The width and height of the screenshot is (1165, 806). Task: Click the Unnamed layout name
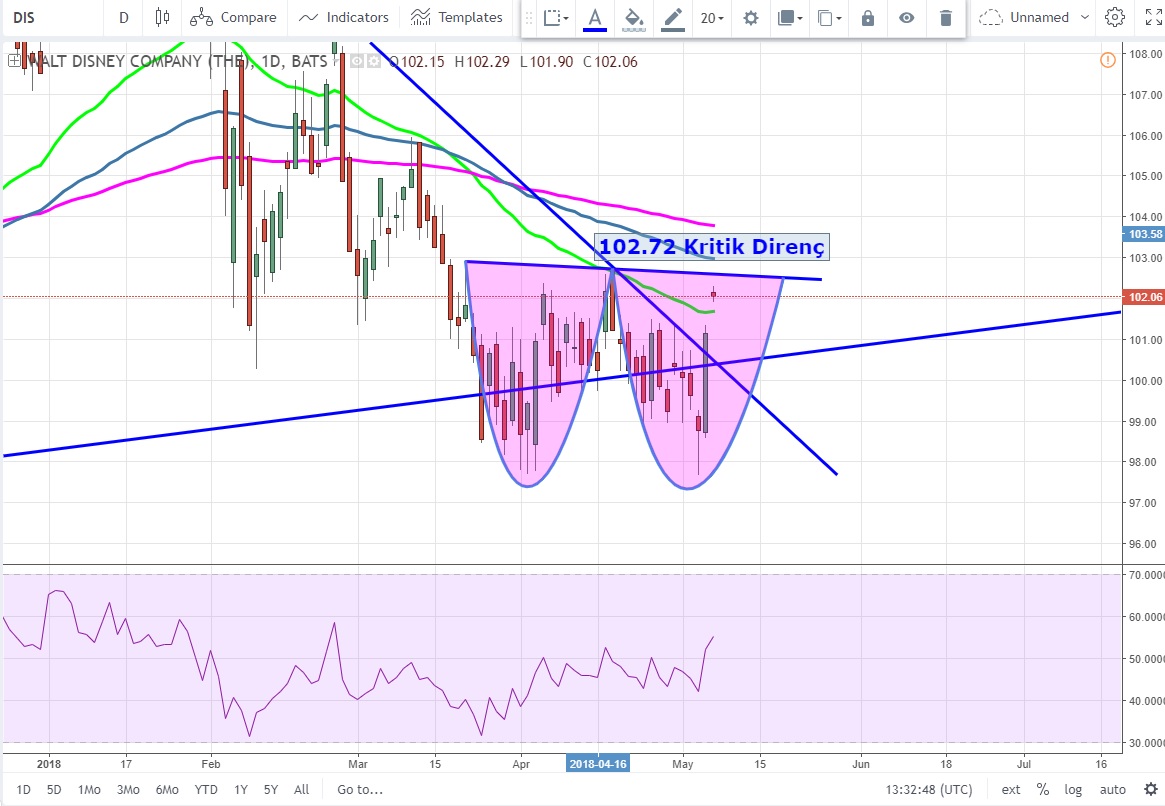click(1039, 17)
